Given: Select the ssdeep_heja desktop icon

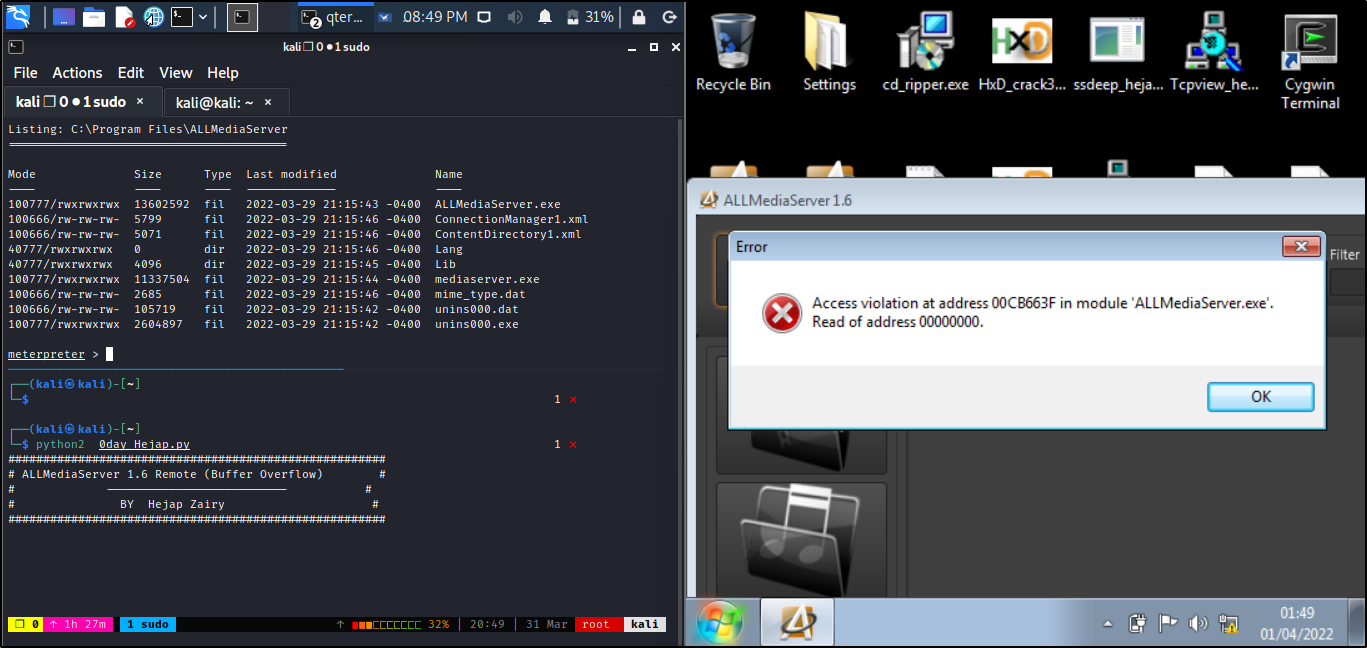Looking at the screenshot, I should coord(1117,52).
